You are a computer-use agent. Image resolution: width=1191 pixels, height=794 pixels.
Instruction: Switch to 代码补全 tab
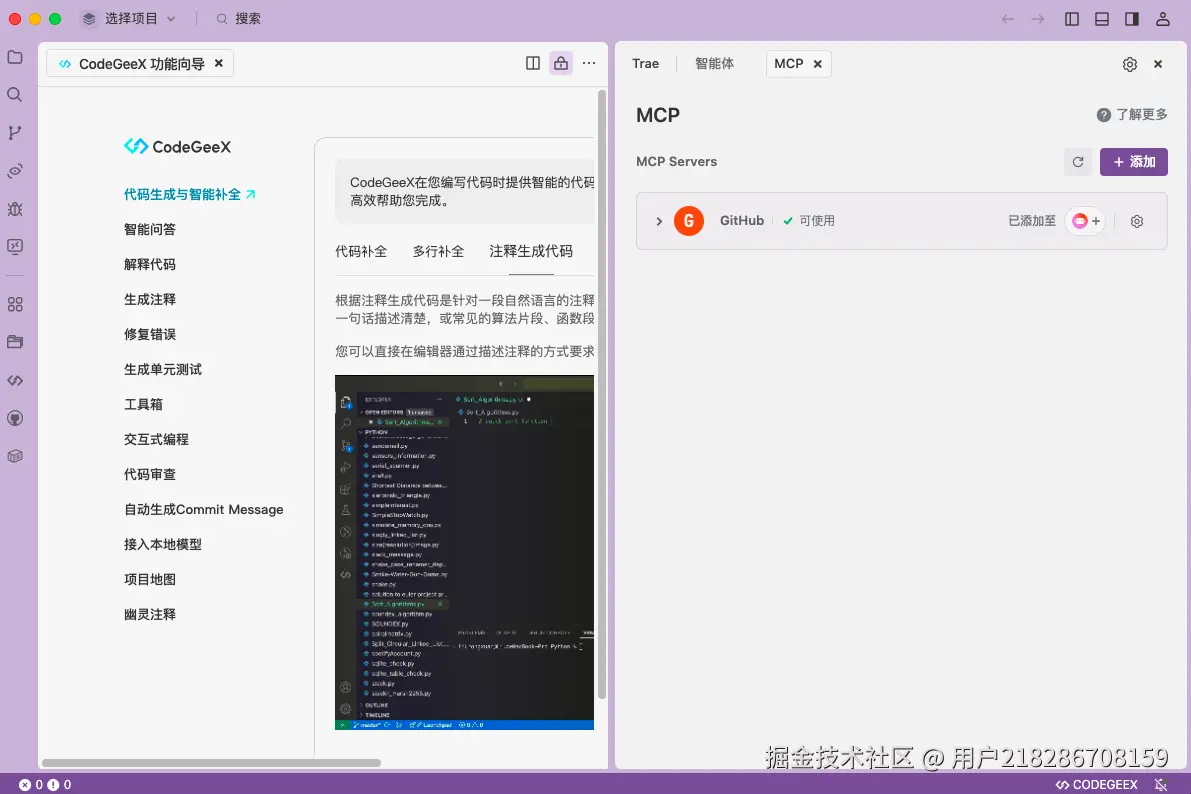361,251
